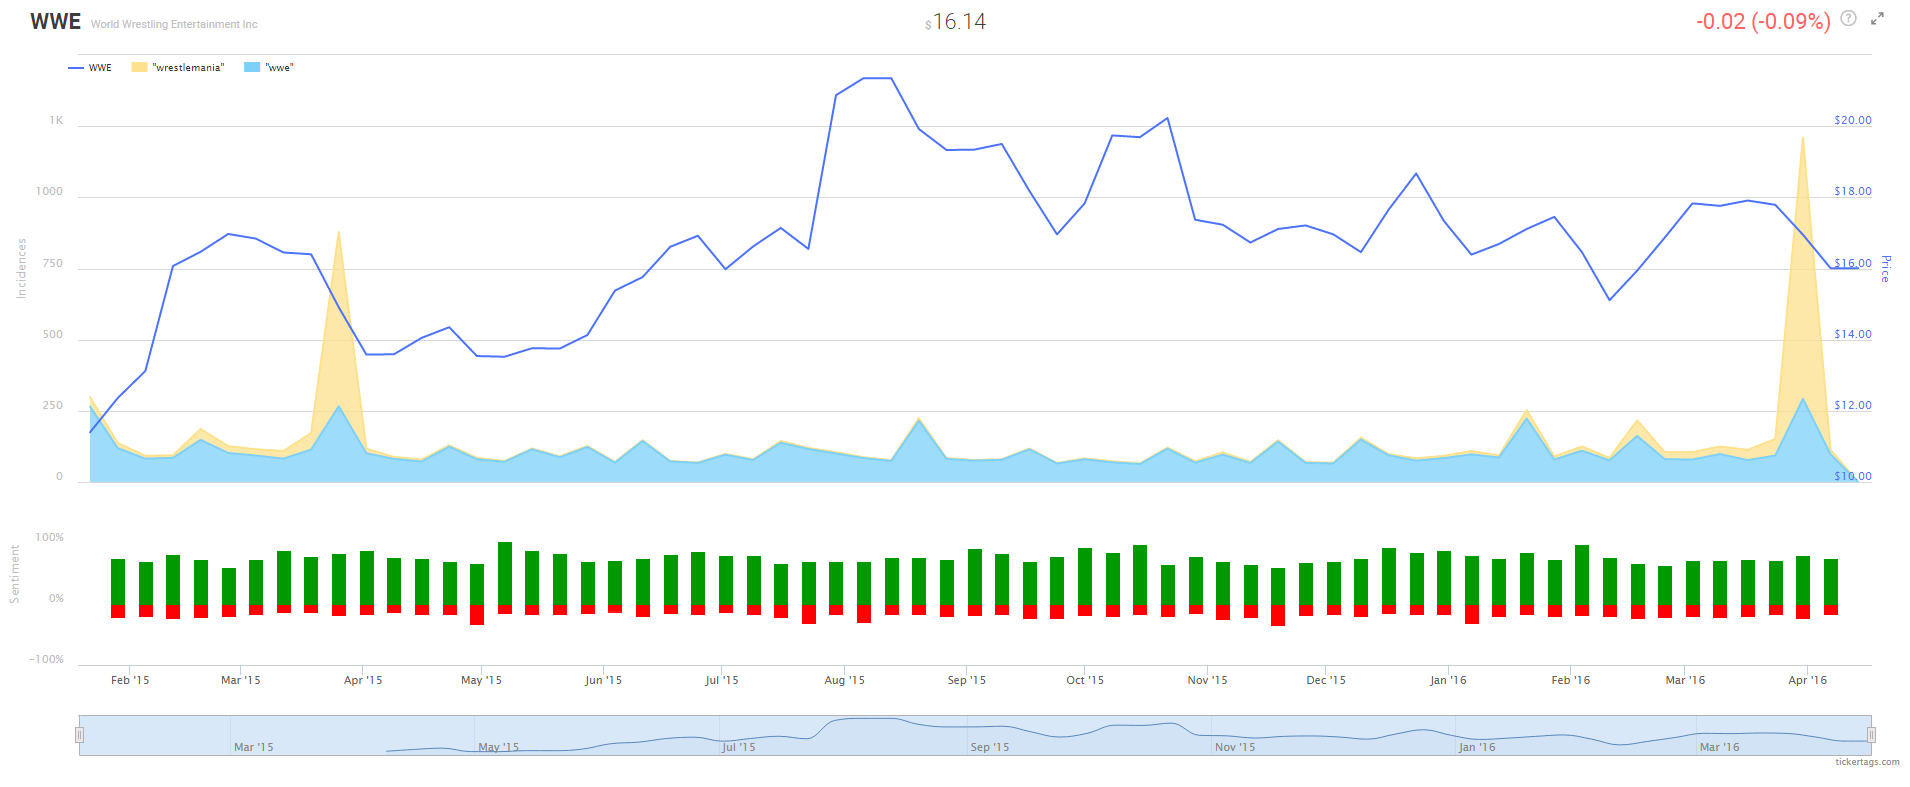
Task: Click the Aug '15 axis label
Action: coord(844,680)
